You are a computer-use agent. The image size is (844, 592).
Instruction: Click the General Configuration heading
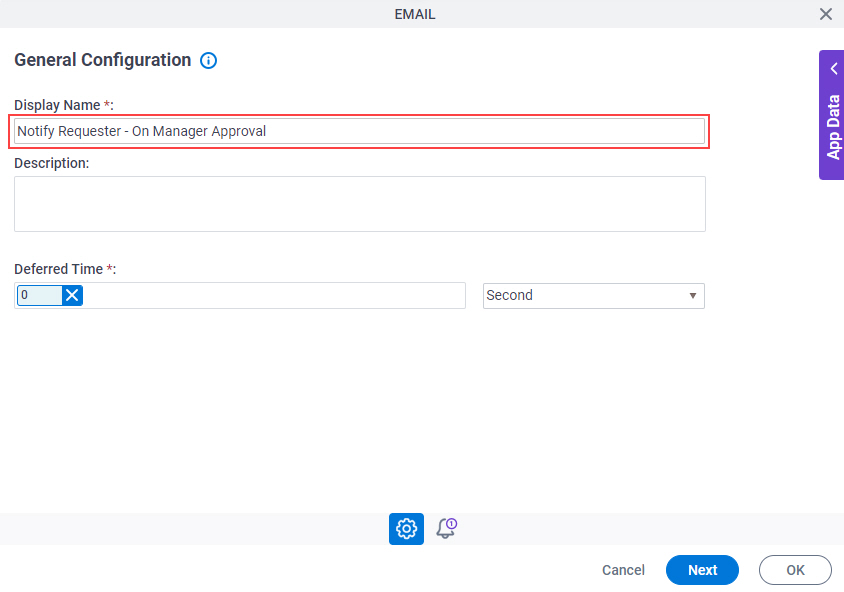pos(102,60)
